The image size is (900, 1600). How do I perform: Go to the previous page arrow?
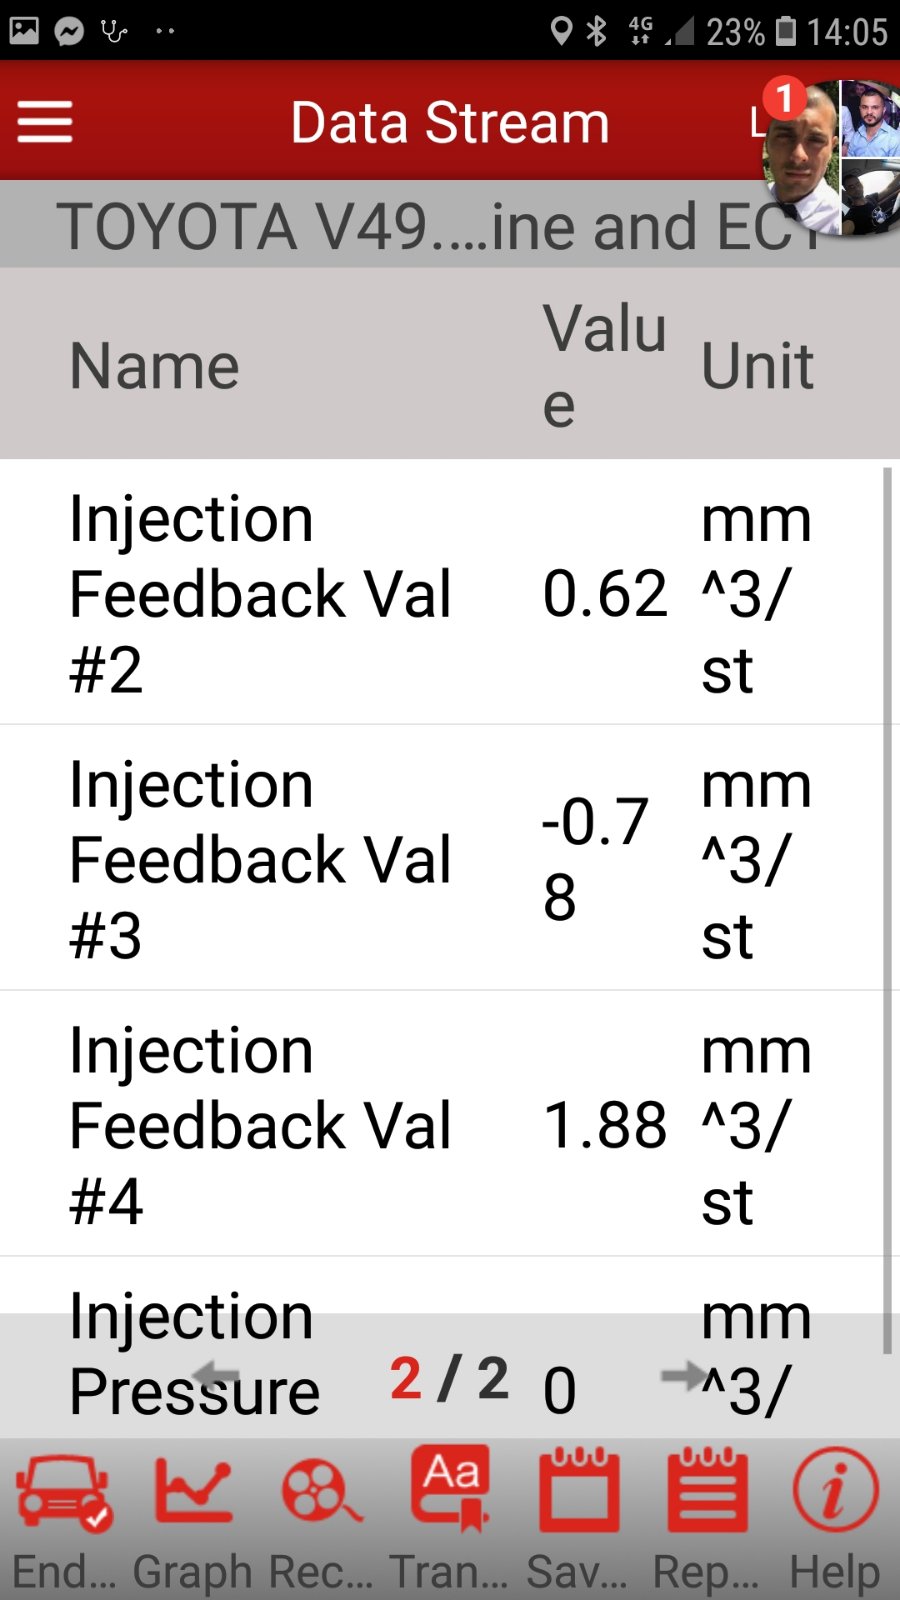215,1376
